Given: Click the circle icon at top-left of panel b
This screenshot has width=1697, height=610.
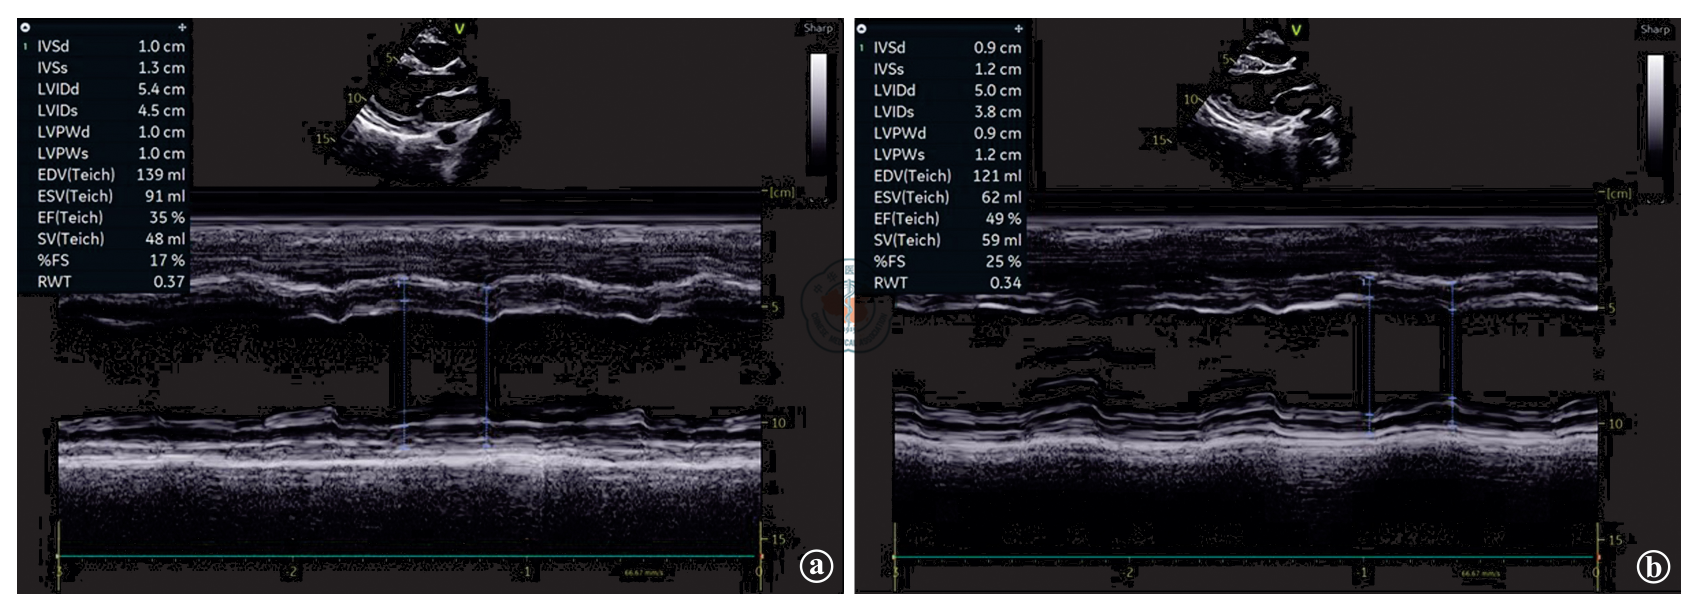Looking at the screenshot, I should pos(861,29).
